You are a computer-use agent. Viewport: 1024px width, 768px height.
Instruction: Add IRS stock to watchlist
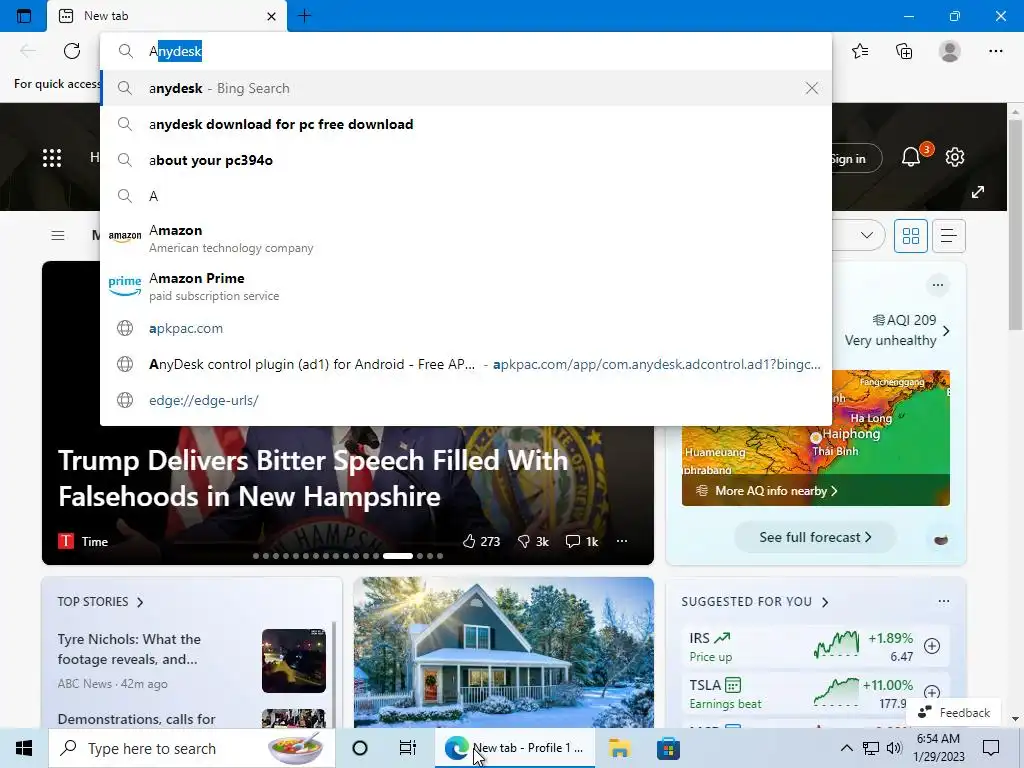click(x=932, y=646)
